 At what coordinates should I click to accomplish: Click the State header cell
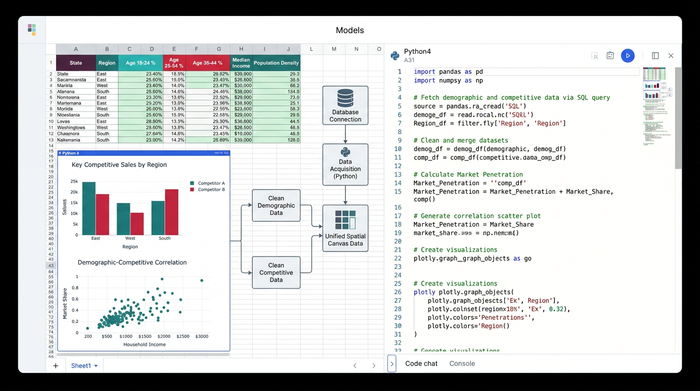[x=76, y=63]
